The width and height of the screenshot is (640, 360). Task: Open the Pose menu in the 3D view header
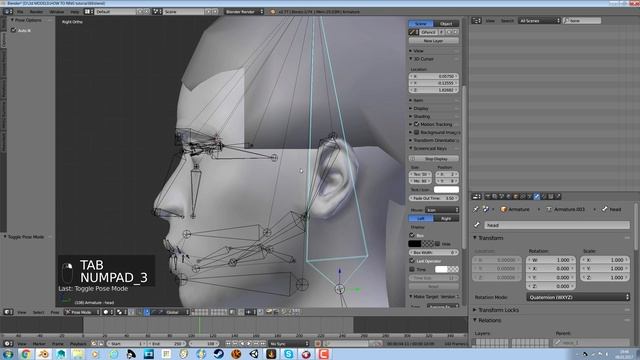click(x=55, y=312)
